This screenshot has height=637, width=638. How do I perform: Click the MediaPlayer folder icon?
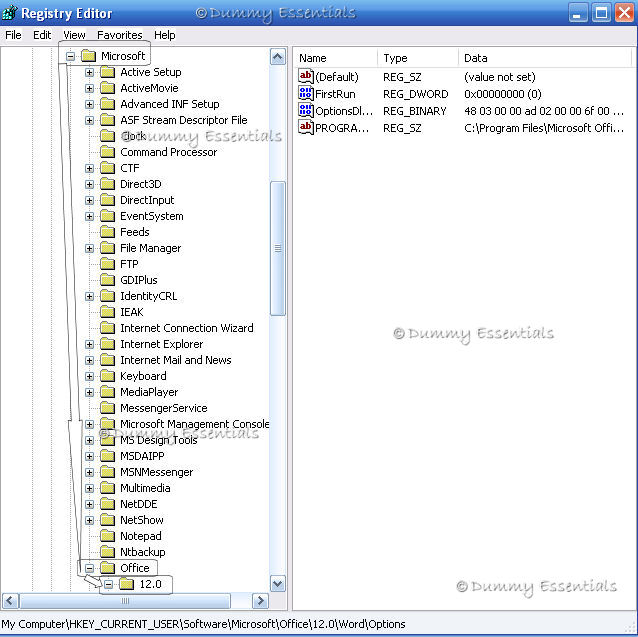[x=107, y=392]
